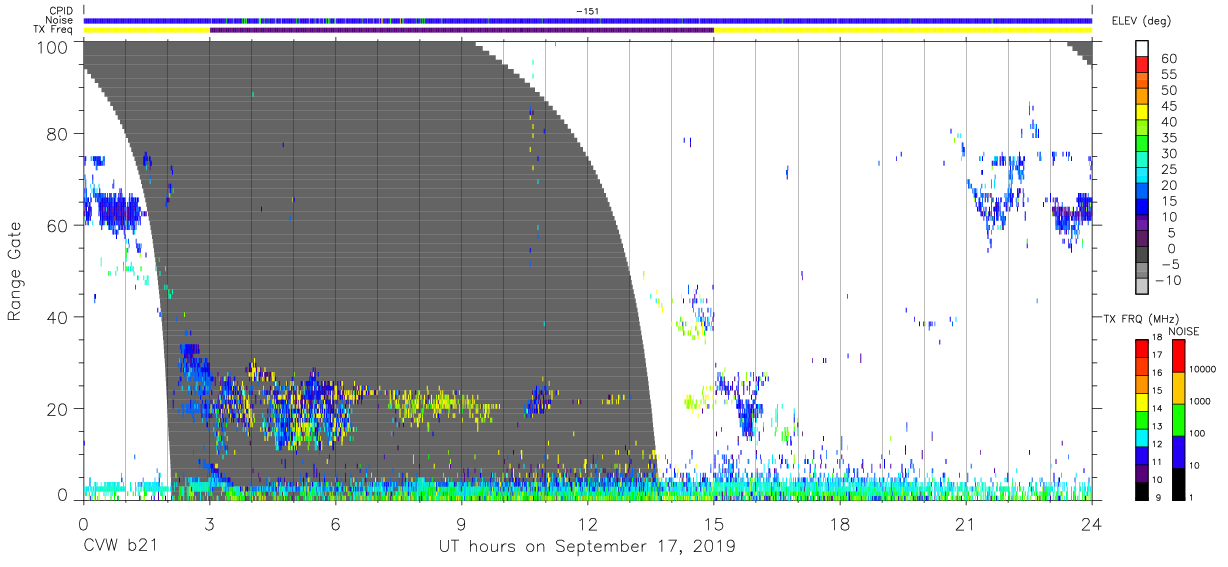Pick TX frequency band between 15 and 16
The image size is (1228, 567).
click(1142, 384)
